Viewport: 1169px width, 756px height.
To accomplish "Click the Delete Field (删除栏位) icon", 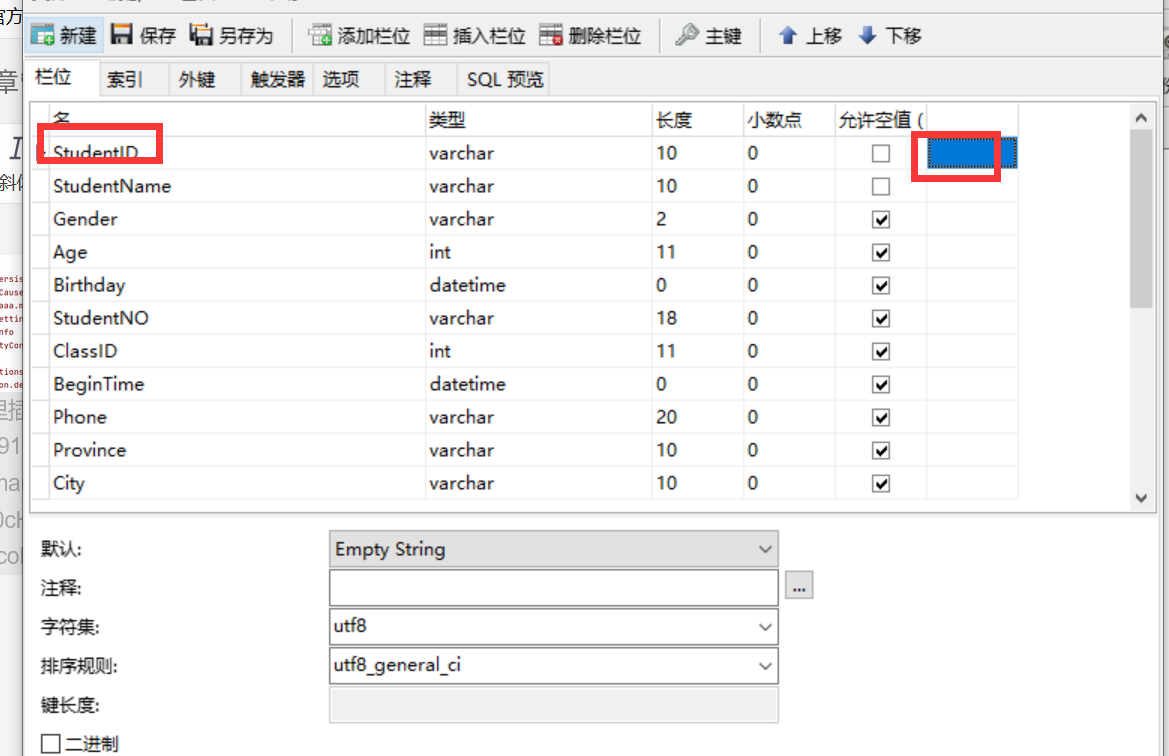I will tap(551, 34).
